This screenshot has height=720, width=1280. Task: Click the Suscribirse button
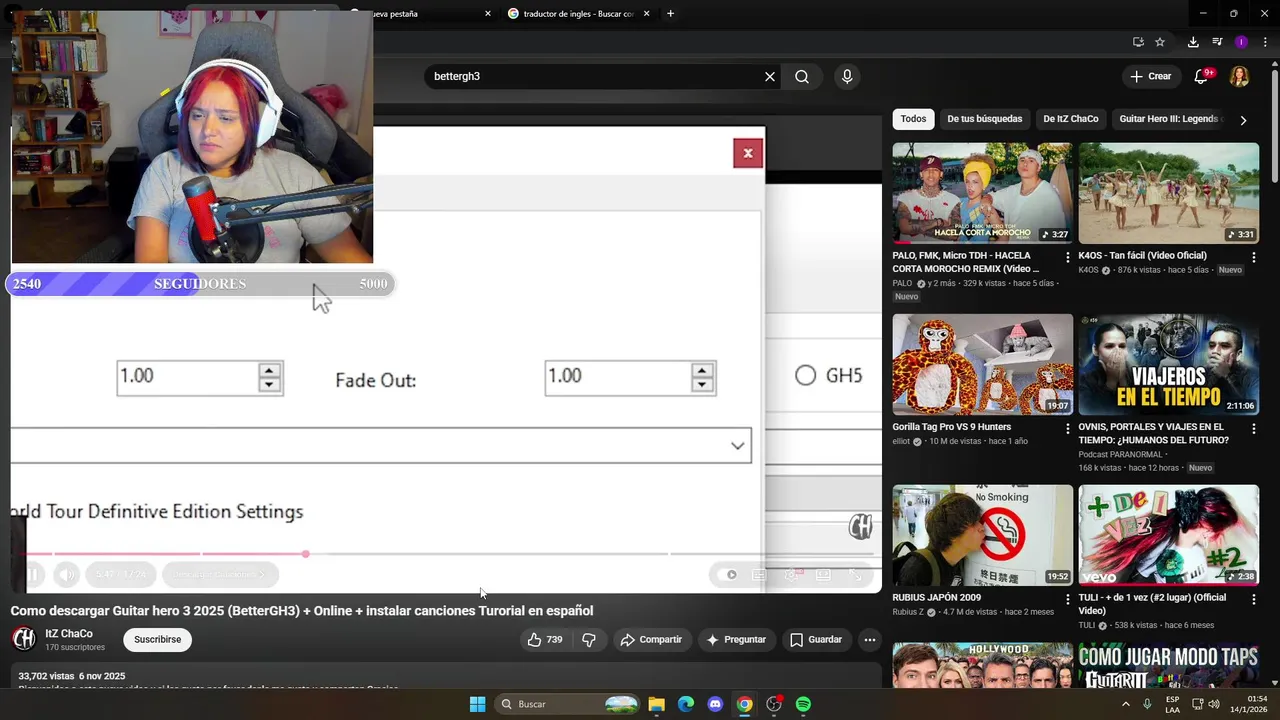pos(158,640)
